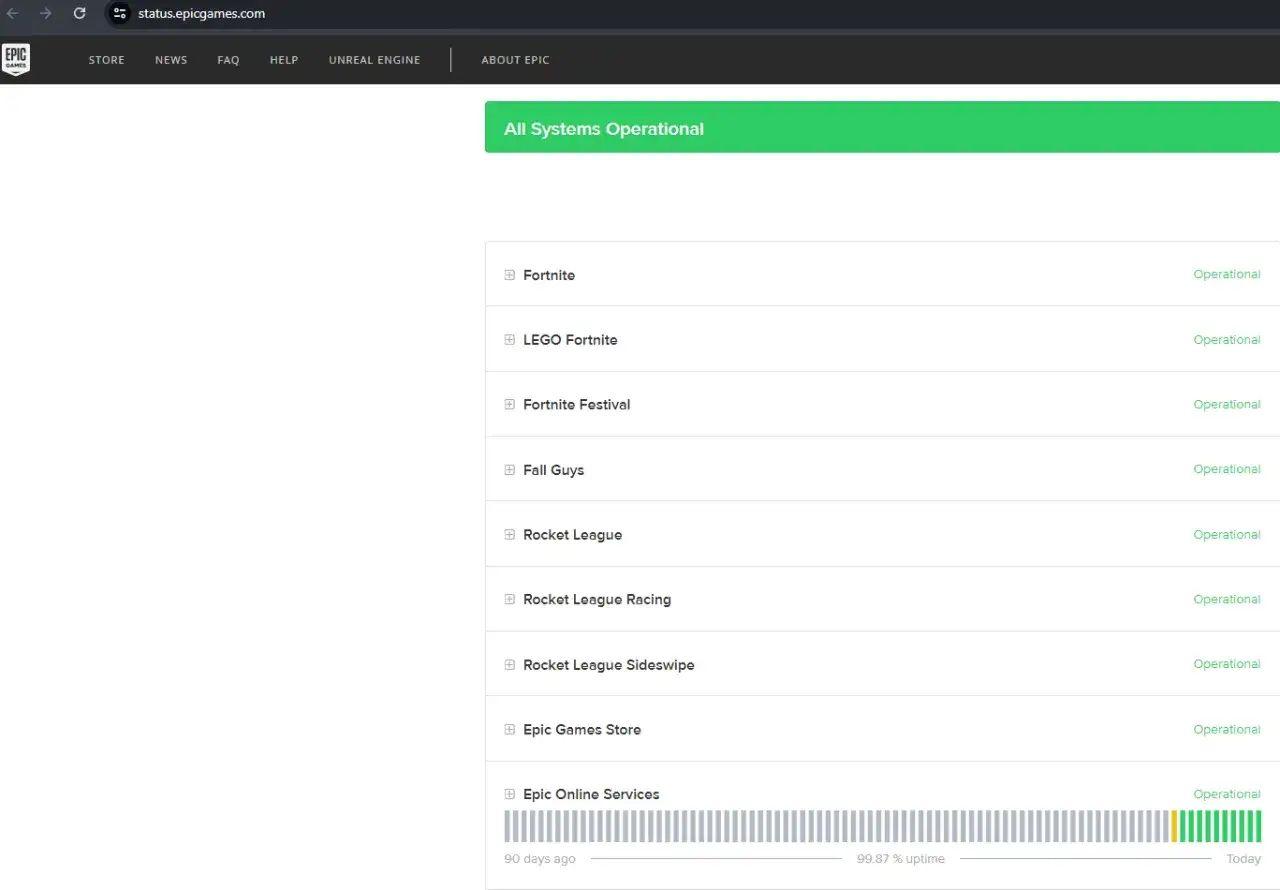The height and width of the screenshot is (890, 1280).
Task: Click the Operational status for Fortnite
Action: pos(1227,275)
